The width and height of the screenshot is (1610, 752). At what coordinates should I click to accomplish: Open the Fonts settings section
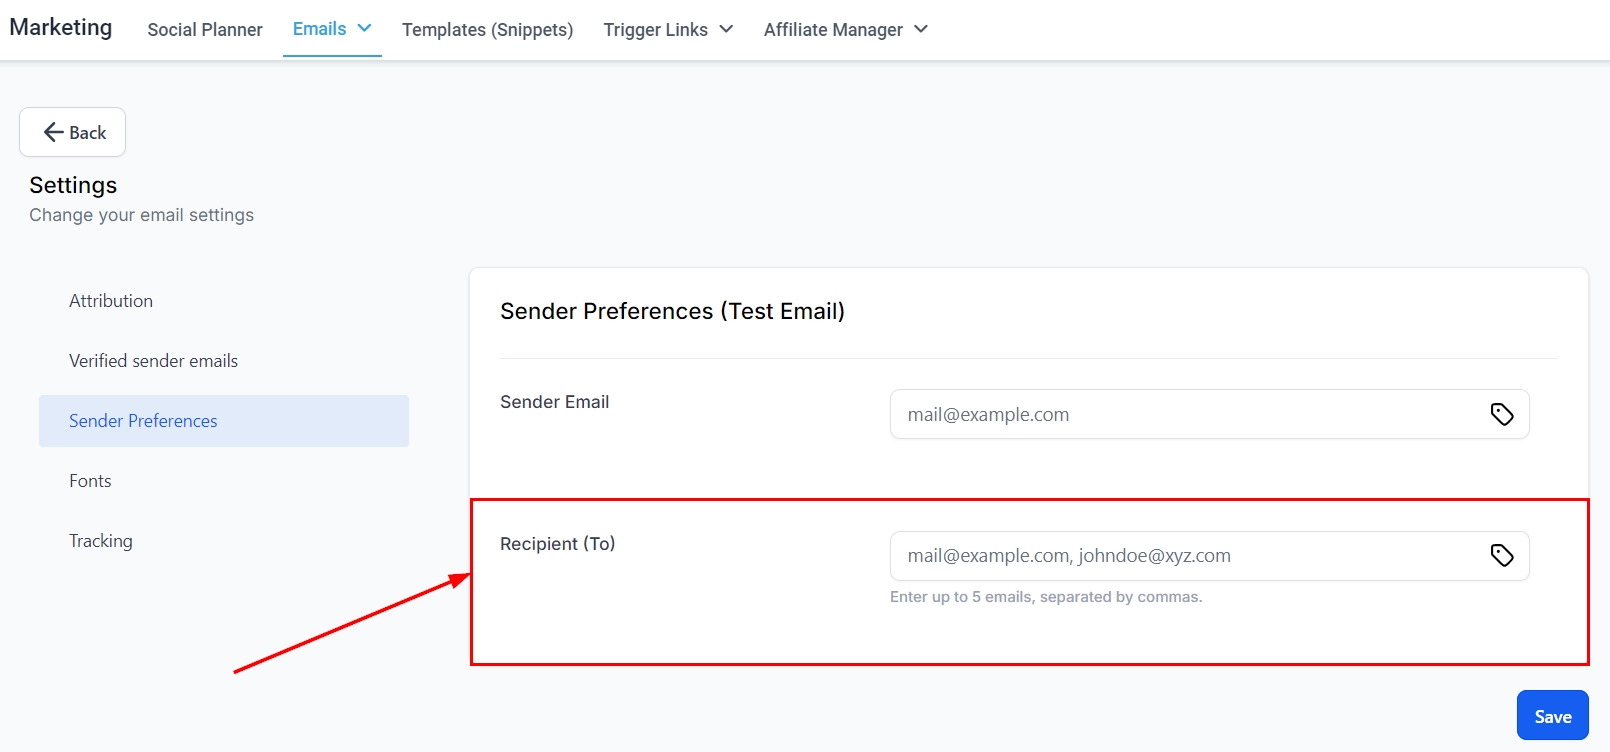[x=90, y=481]
